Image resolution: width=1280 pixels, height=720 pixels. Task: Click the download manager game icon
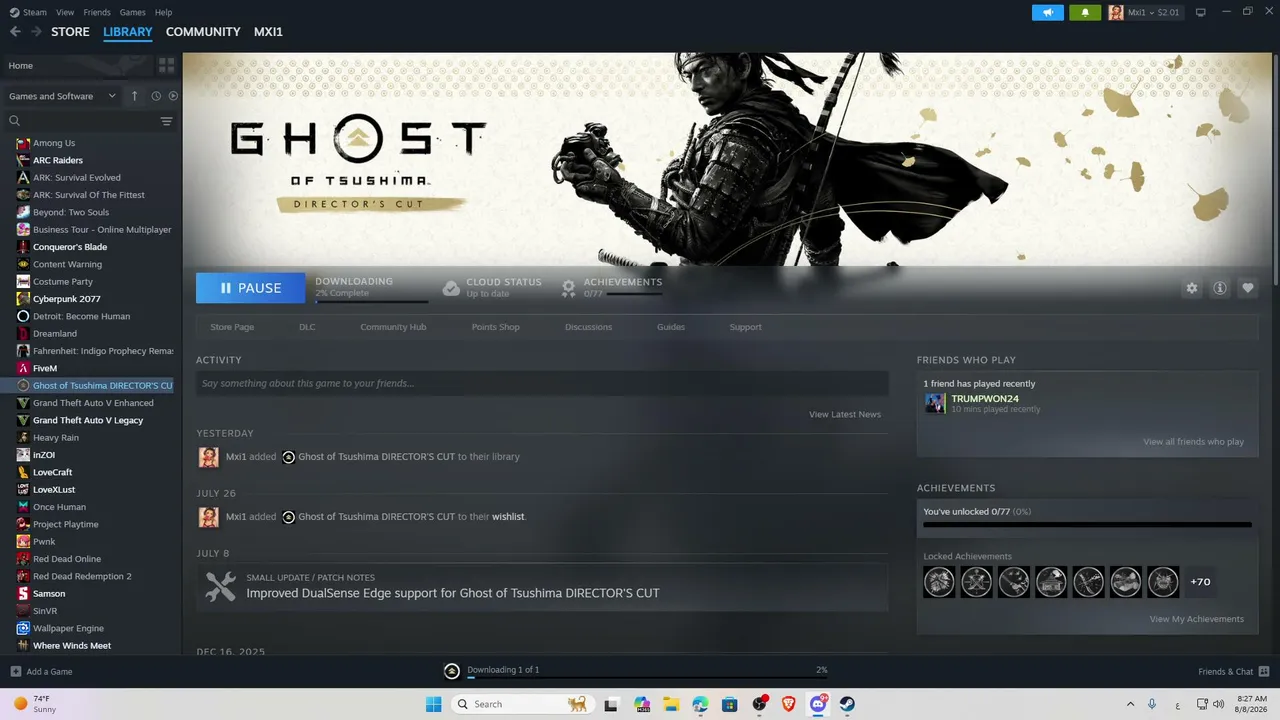tap(451, 670)
